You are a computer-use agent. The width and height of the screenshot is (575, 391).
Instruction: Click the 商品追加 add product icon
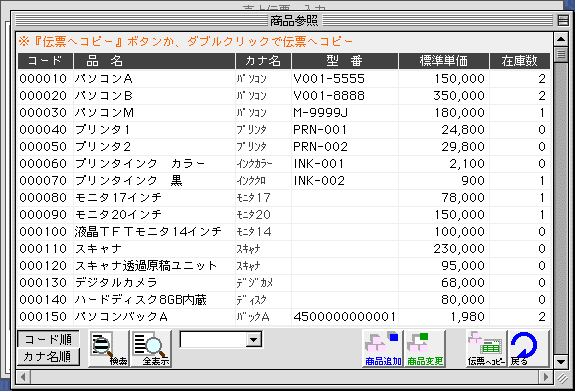[x=382, y=348]
